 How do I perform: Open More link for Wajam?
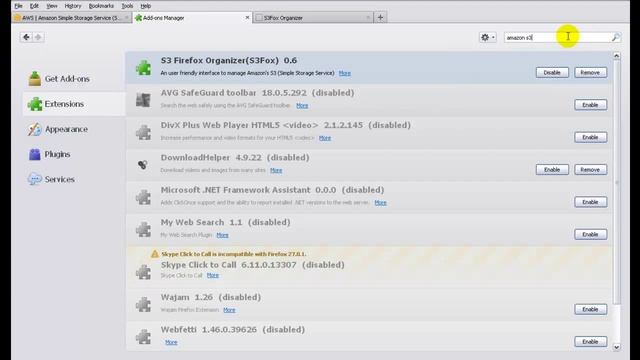[229, 310]
